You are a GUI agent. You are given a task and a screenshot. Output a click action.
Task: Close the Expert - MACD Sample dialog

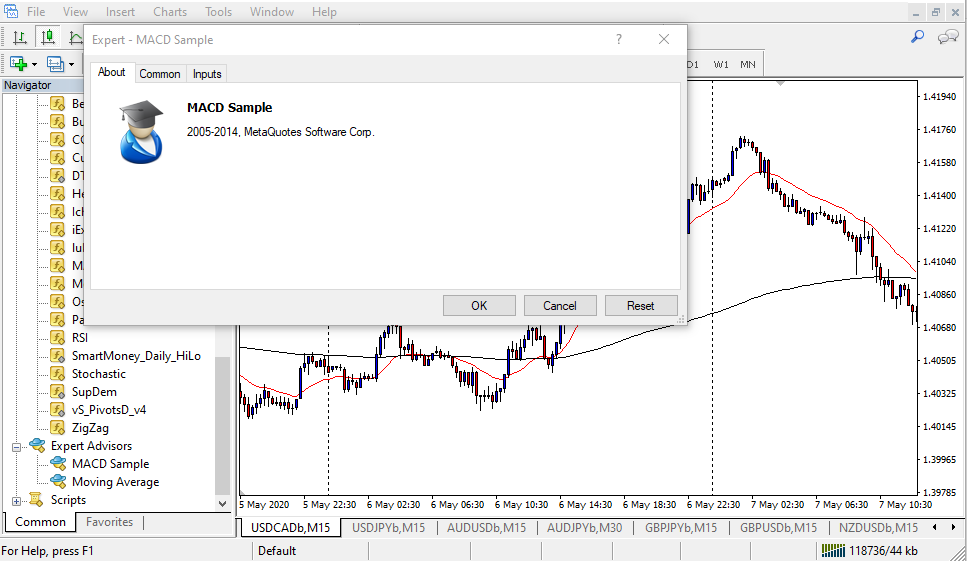point(664,39)
